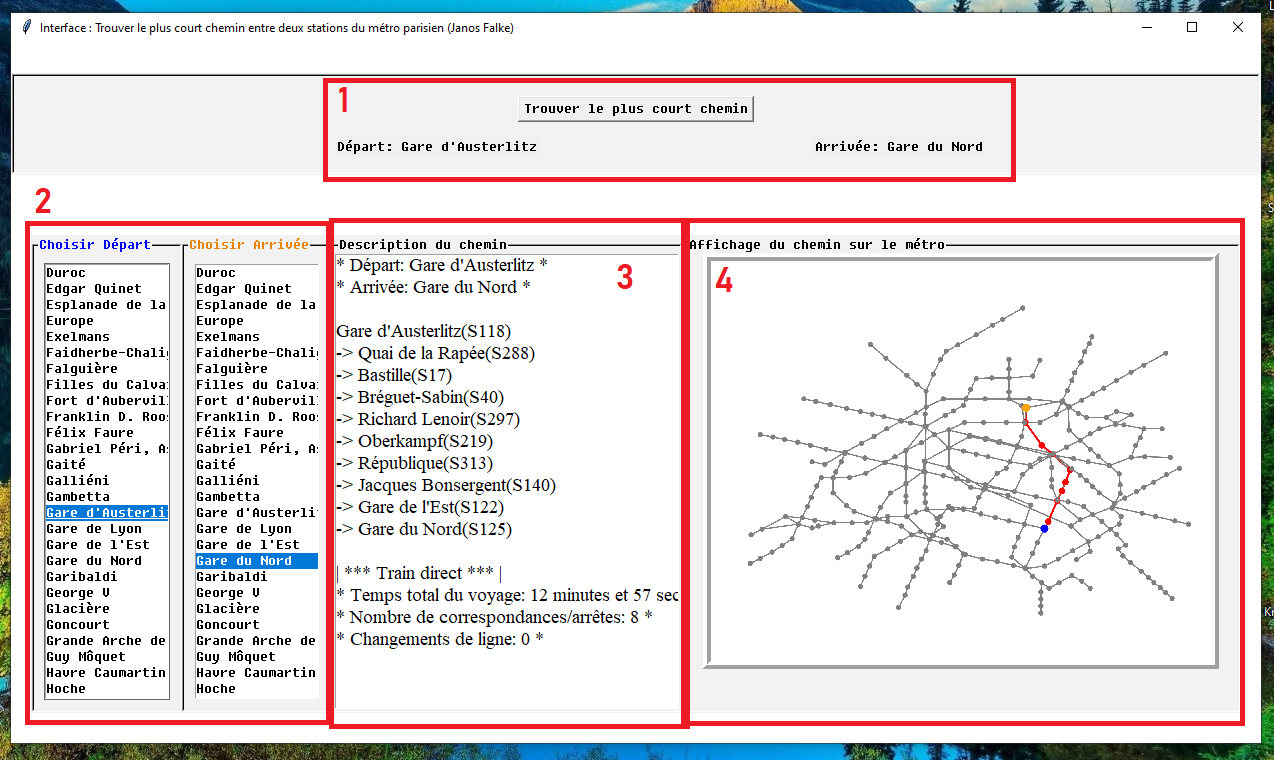Choose Gambetta in the Choisir Départ list
This screenshot has height=760, width=1274.
pos(106,497)
